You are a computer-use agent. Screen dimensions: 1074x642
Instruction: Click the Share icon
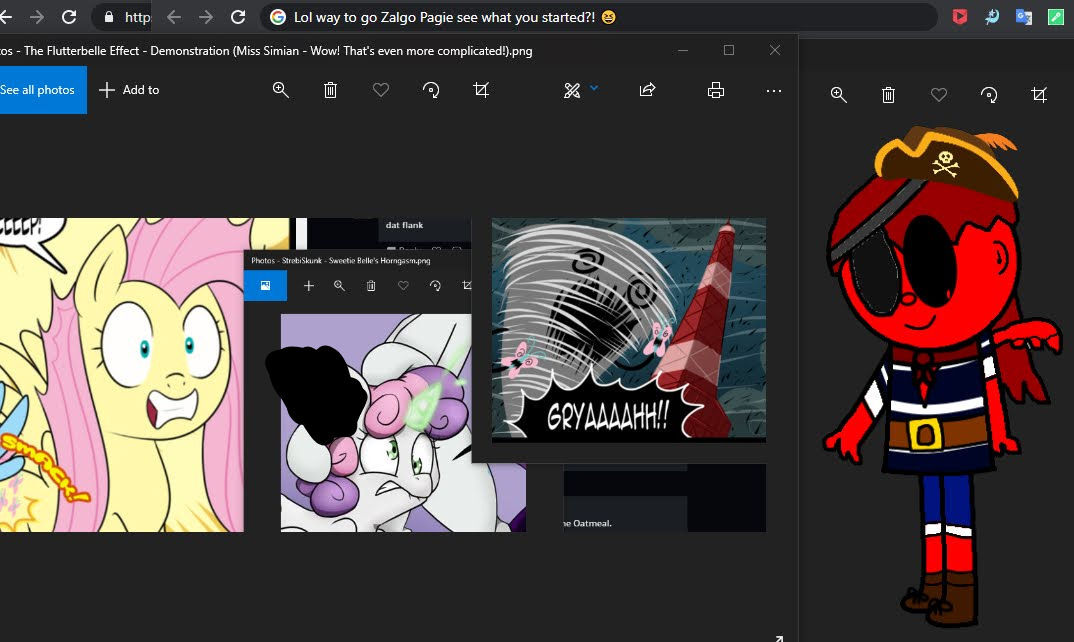[x=647, y=90]
